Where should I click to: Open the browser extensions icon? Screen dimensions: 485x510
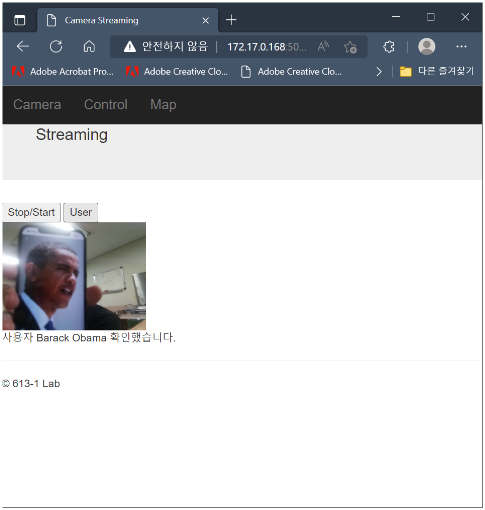pos(389,47)
